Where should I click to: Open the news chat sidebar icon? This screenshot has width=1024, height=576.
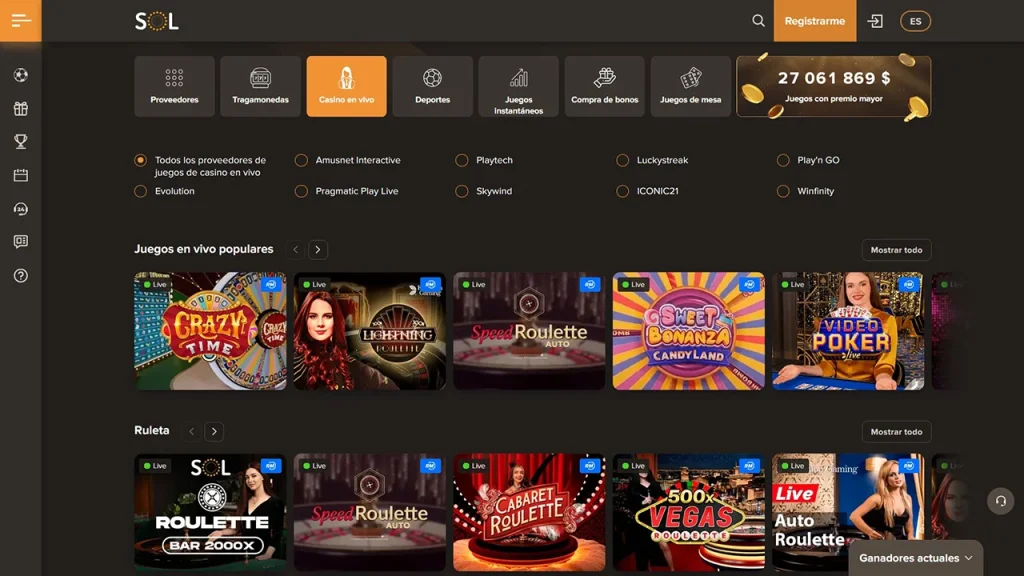(x=21, y=242)
